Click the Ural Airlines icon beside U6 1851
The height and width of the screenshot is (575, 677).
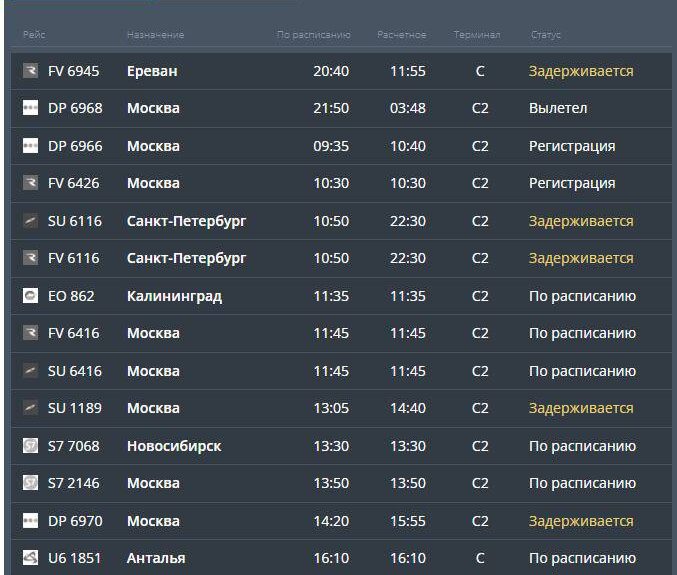(30, 558)
